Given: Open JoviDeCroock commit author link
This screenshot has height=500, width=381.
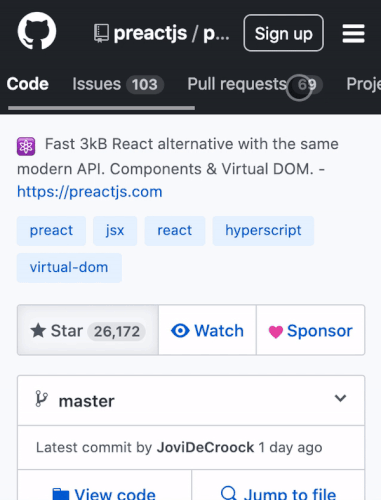Looking at the screenshot, I should 205,447.
